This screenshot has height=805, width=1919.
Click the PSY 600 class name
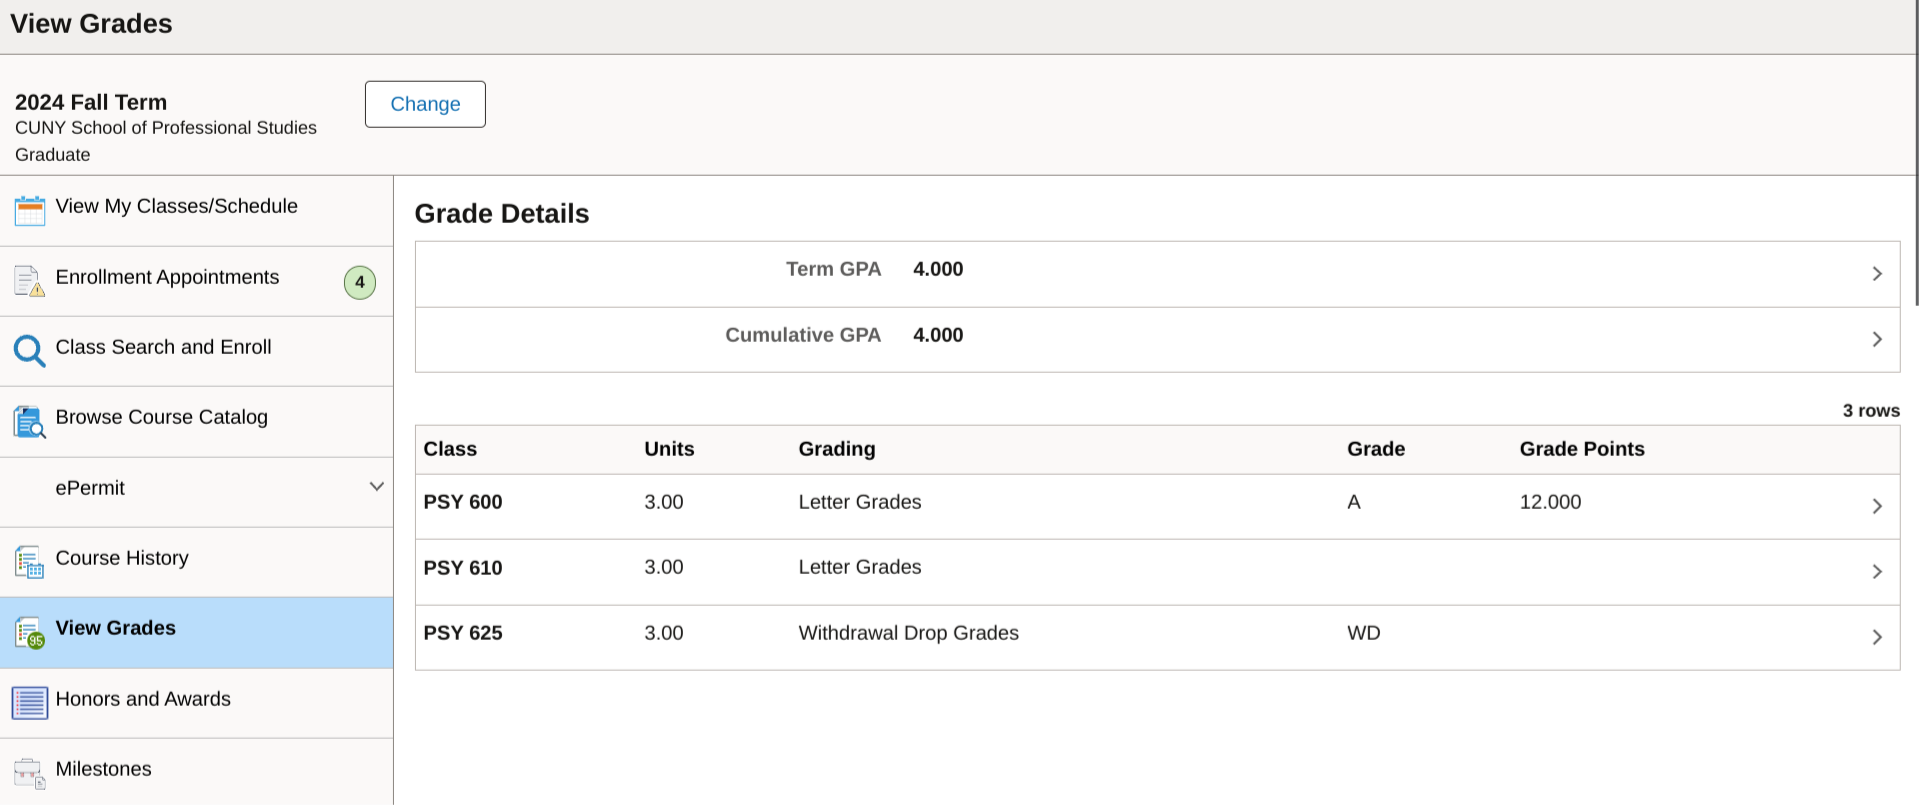tap(463, 502)
